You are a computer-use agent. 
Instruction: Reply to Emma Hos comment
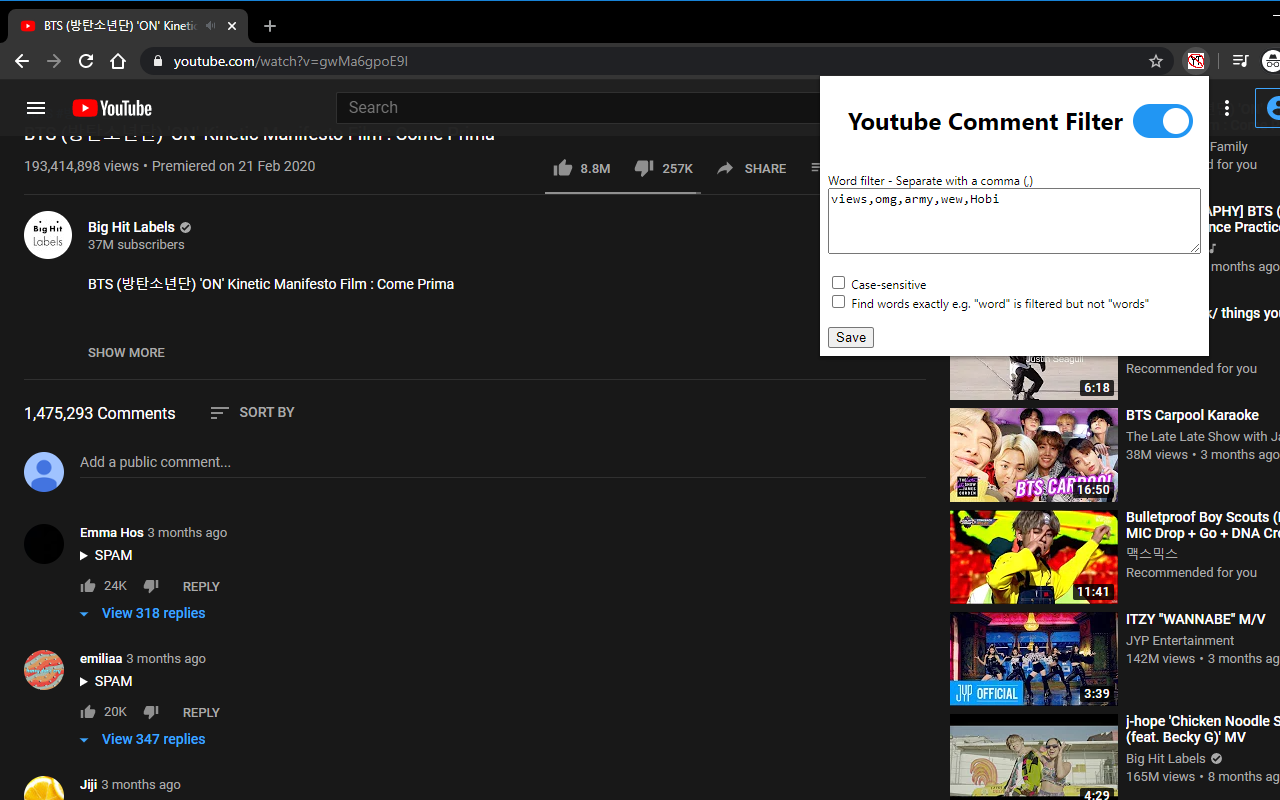click(x=201, y=586)
